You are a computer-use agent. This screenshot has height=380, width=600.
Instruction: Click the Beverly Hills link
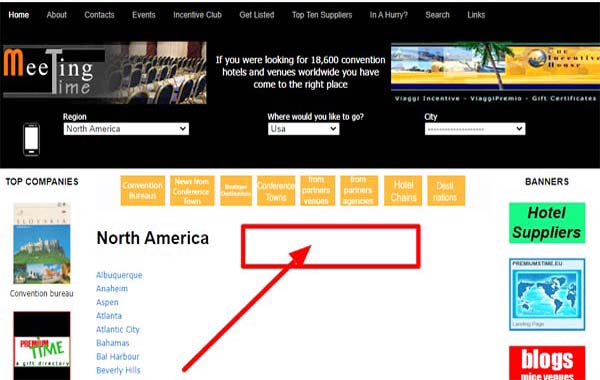click(x=118, y=370)
